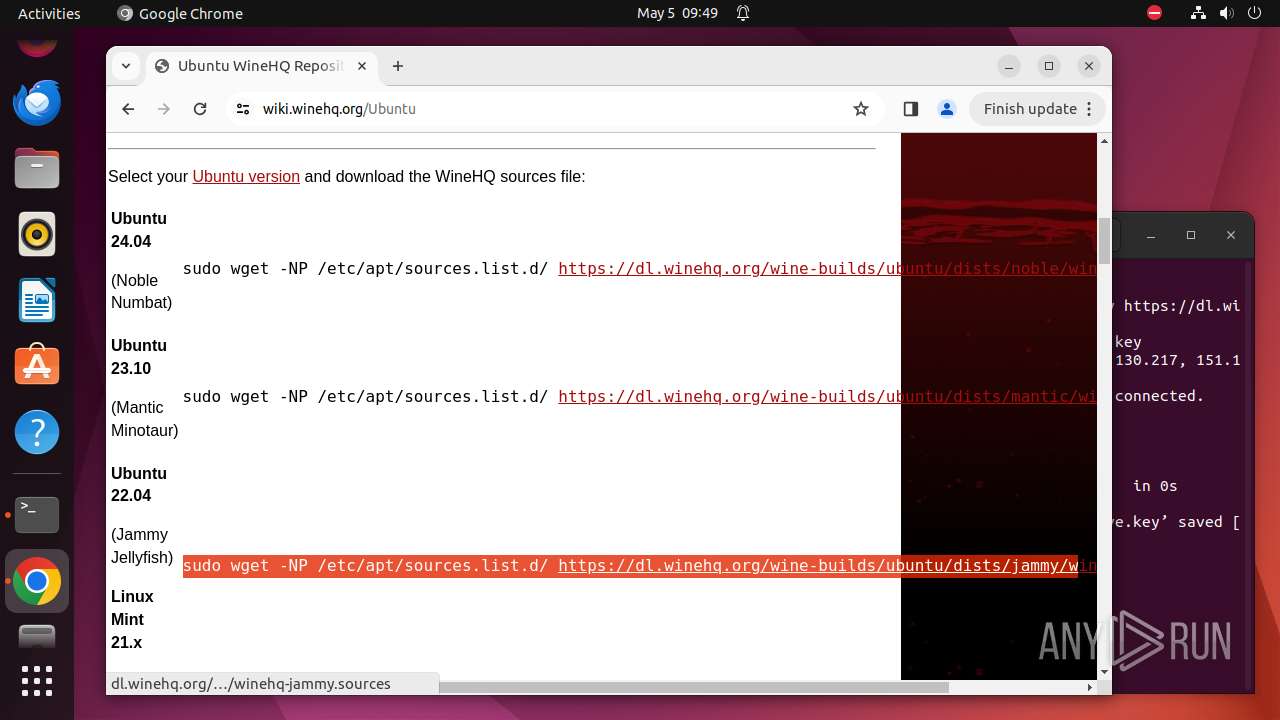Minimize the Terminal window behind Chrome
This screenshot has width=1280, height=720.
click(1151, 235)
